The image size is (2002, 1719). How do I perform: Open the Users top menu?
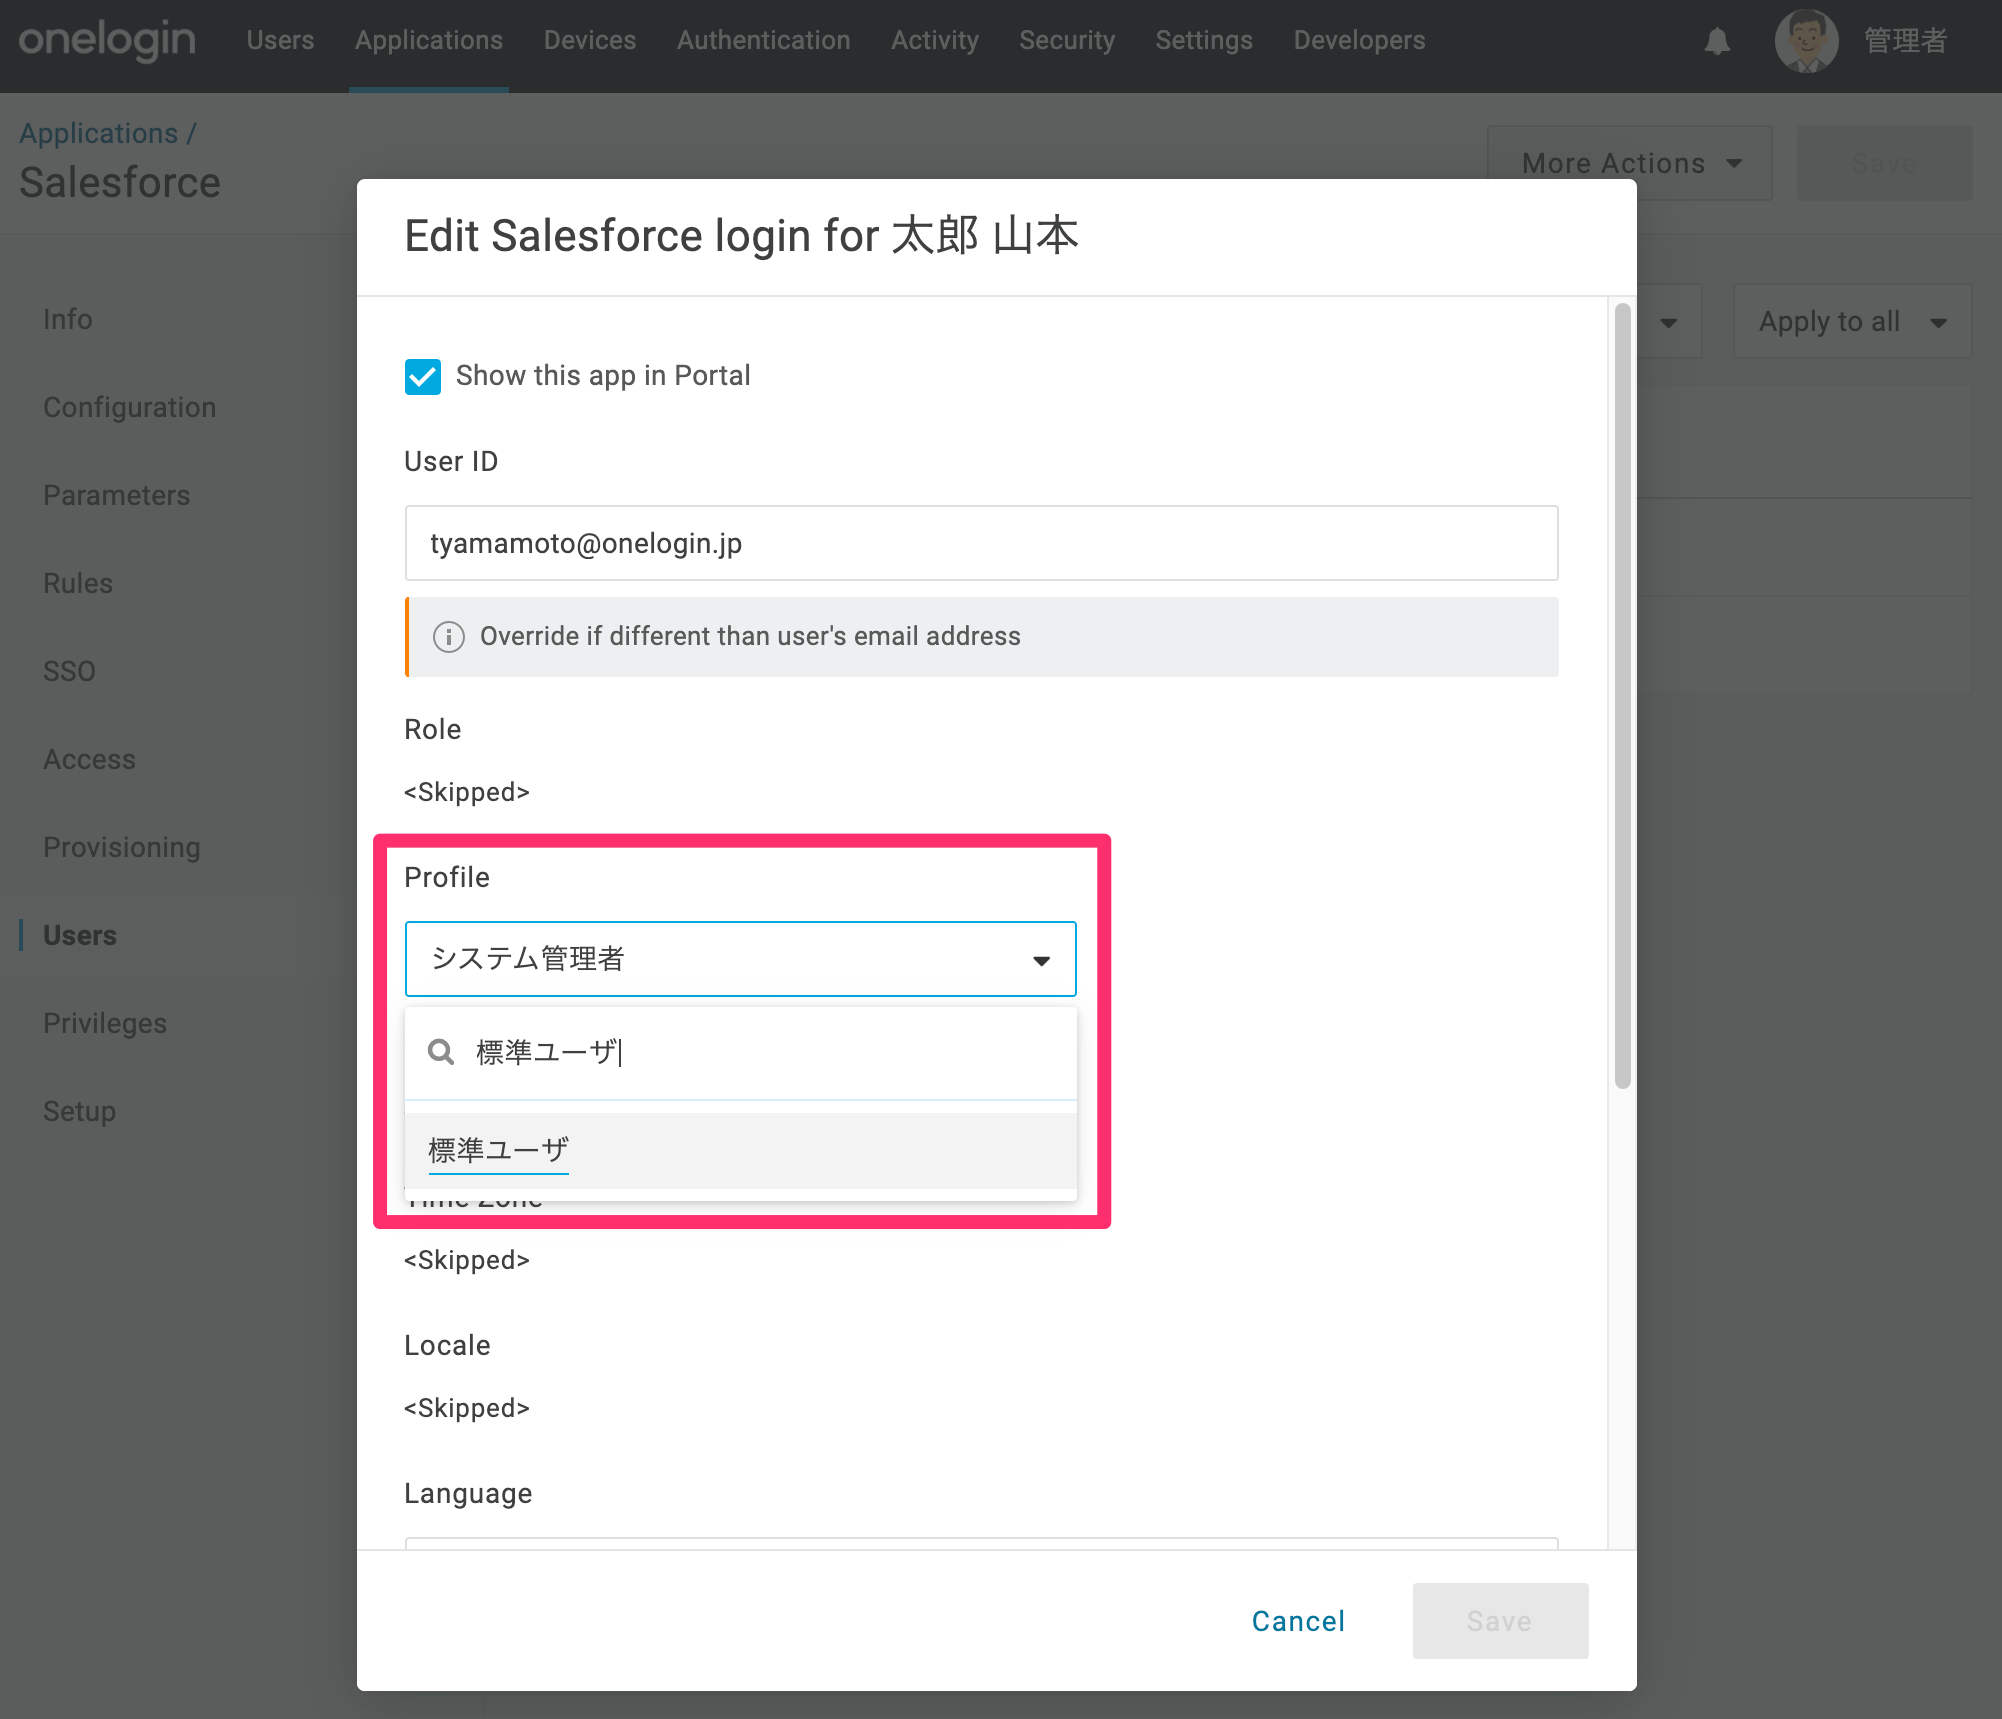click(x=280, y=40)
